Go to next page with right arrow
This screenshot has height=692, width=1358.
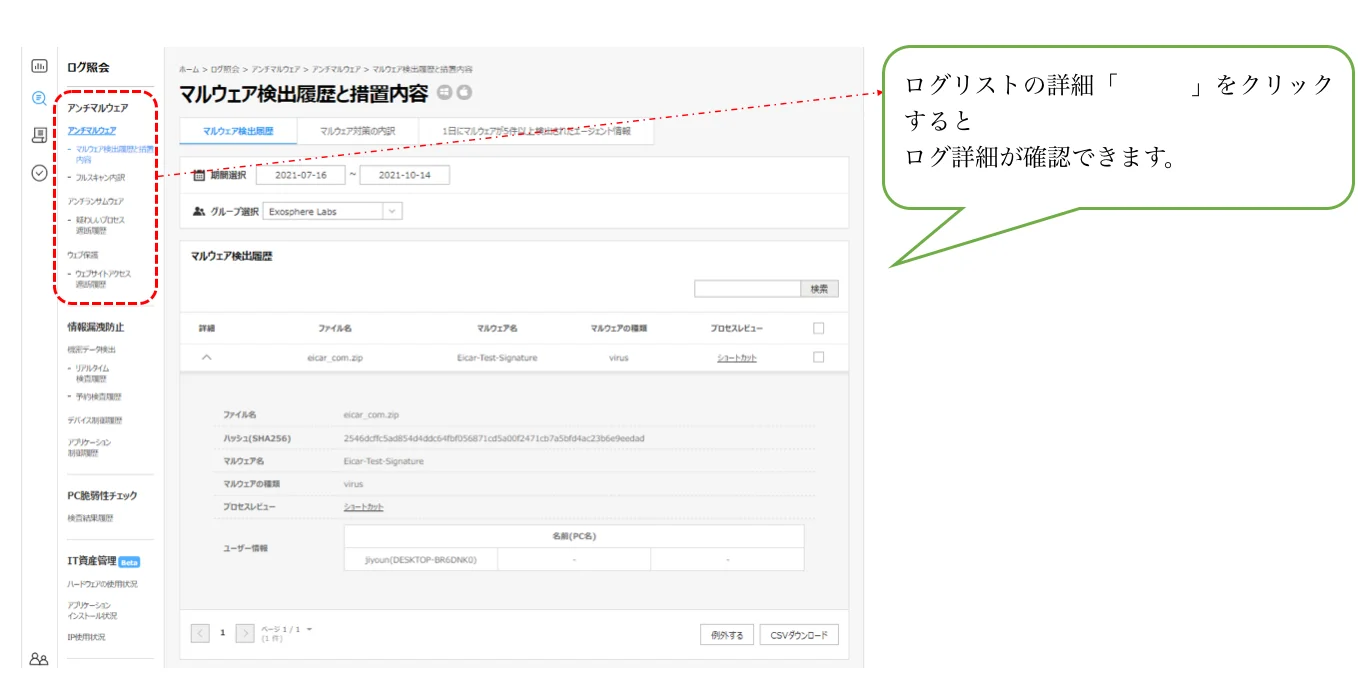coord(245,633)
